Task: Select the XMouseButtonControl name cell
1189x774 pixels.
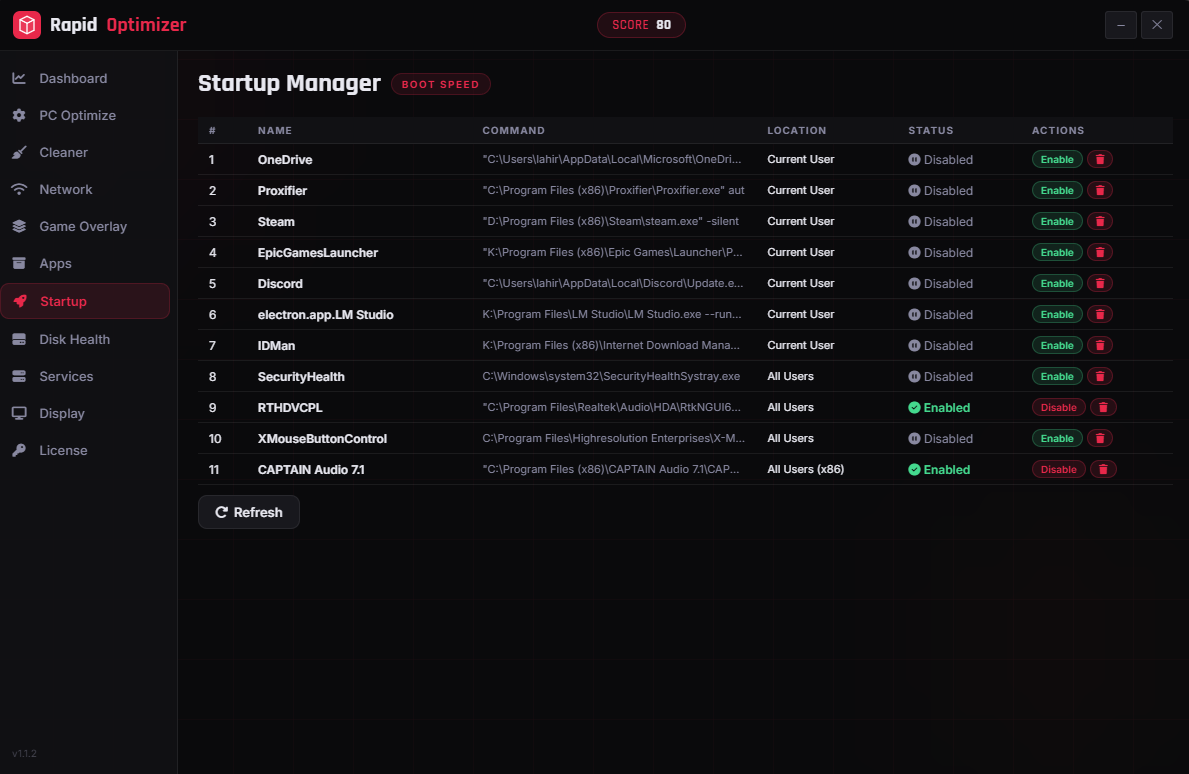Action: (x=322, y=439)
